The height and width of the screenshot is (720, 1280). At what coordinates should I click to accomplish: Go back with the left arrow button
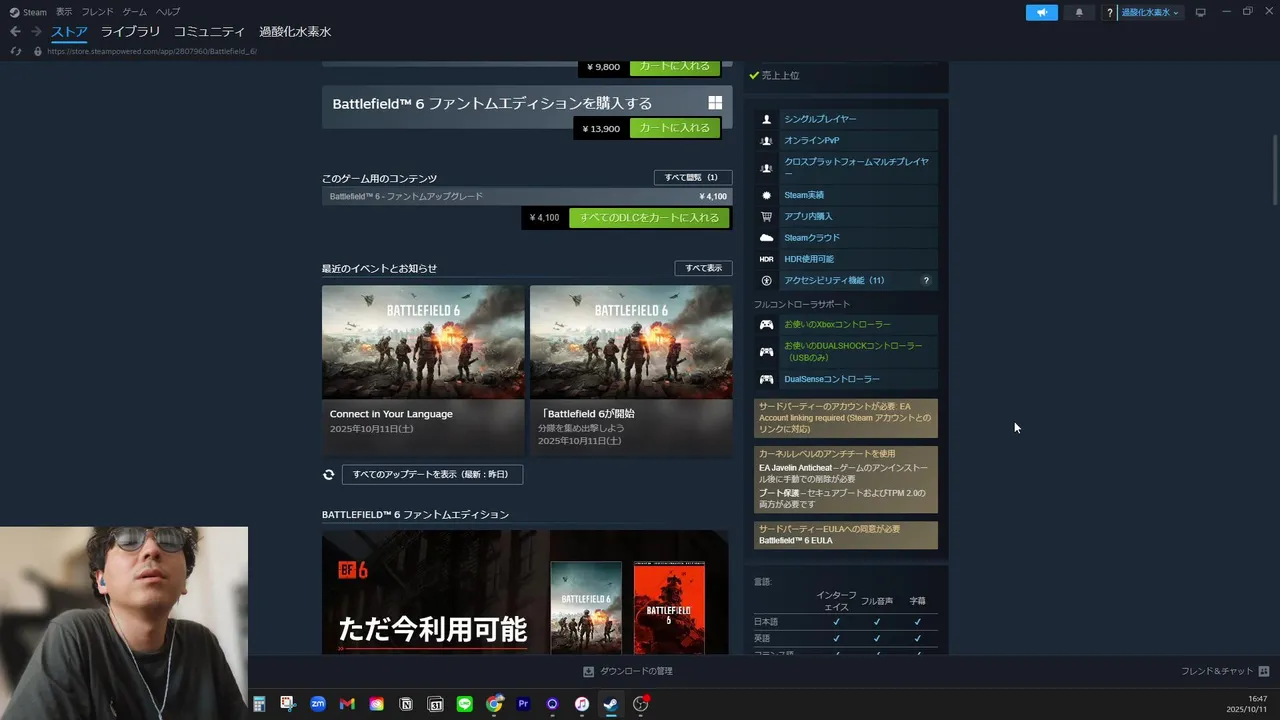click(15, 32)
